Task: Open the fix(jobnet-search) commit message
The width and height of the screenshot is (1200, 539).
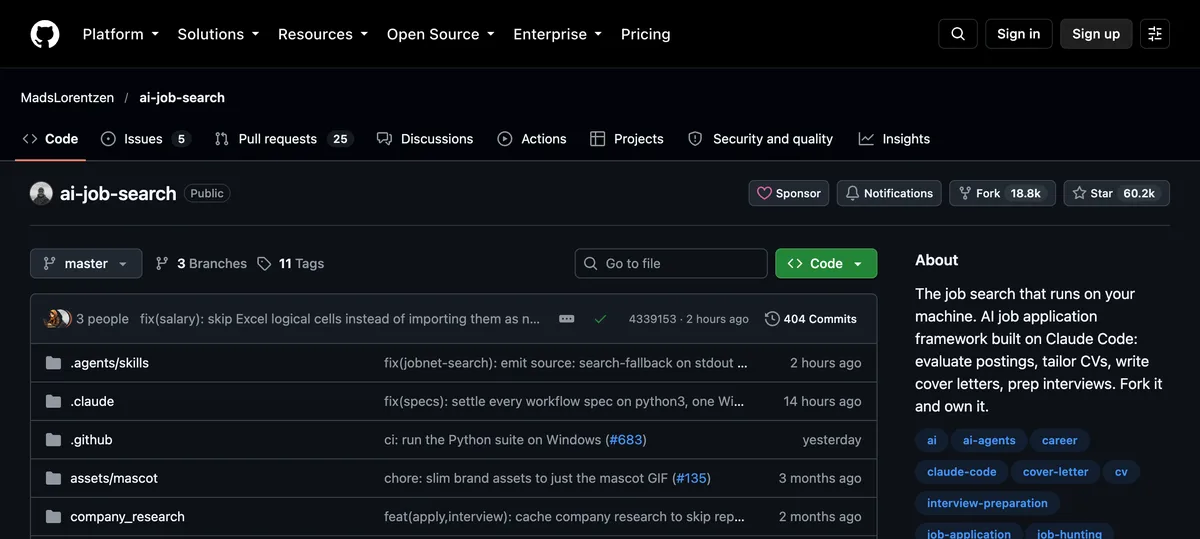Action: click(566, 363)
